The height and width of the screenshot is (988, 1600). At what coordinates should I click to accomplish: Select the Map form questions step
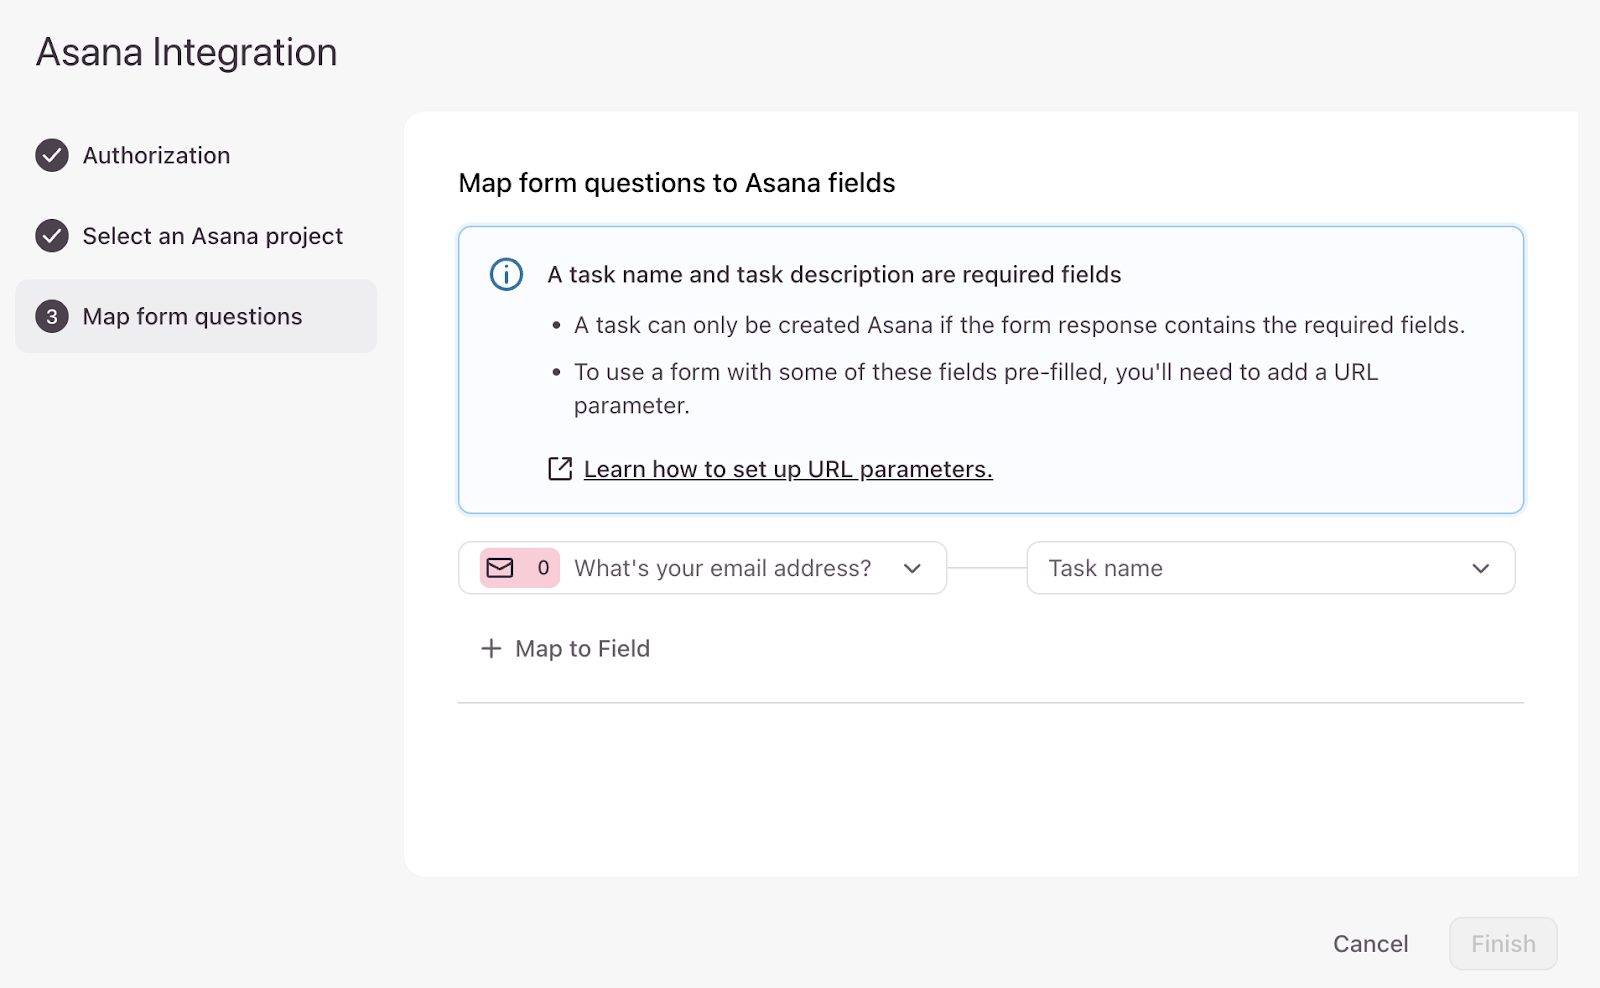[x=192, y=316]
